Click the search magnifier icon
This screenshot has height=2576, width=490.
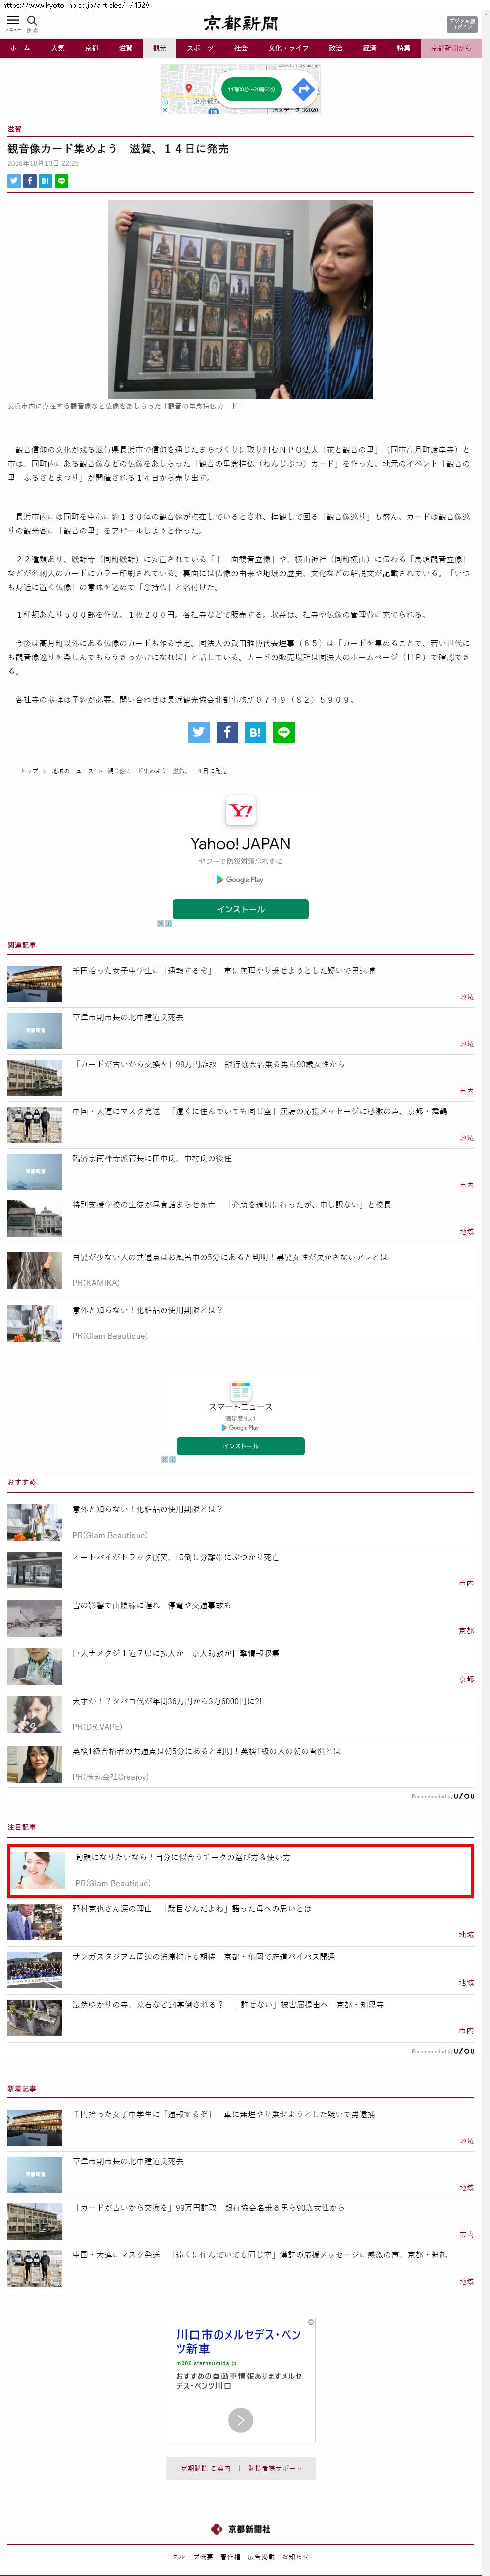[x=32, y=21]
